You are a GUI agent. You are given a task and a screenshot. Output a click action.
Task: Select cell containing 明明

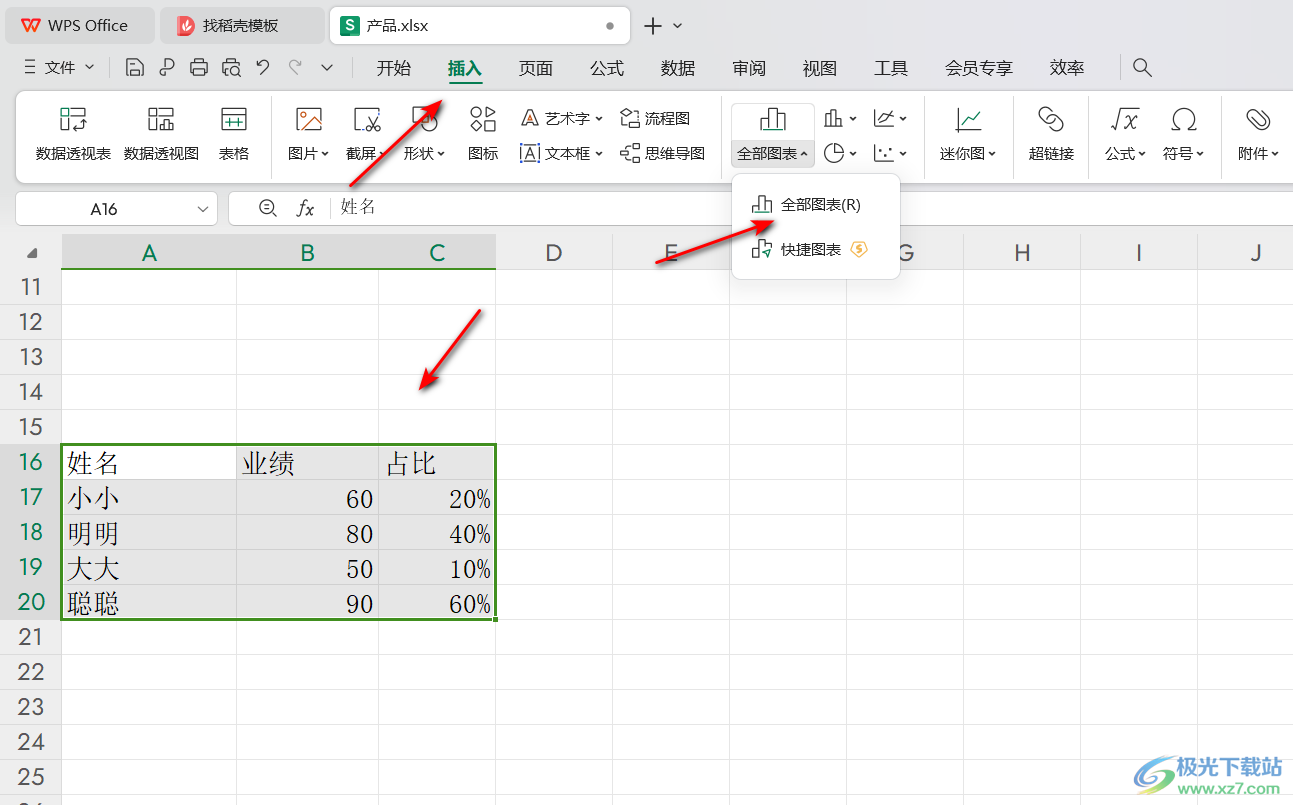click(x=149, y=532)
